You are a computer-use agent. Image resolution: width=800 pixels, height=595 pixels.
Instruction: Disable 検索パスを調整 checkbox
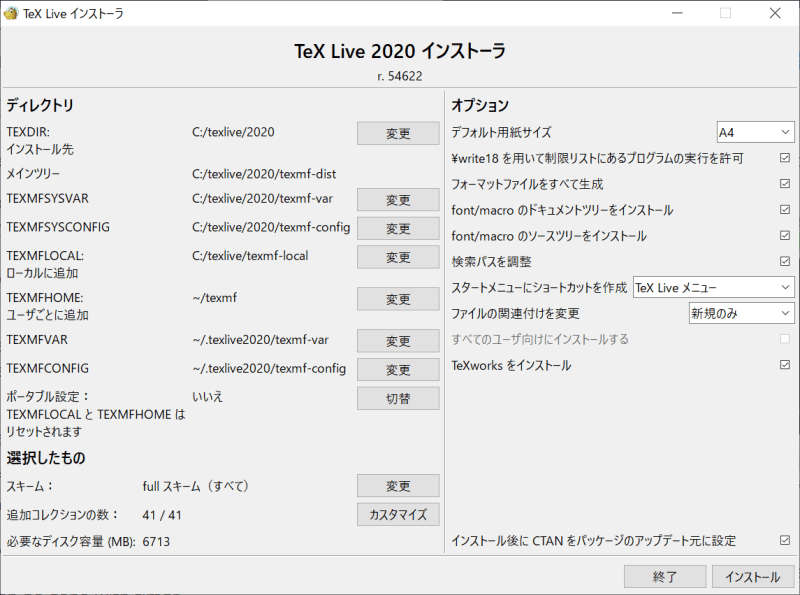pos(785,261)
